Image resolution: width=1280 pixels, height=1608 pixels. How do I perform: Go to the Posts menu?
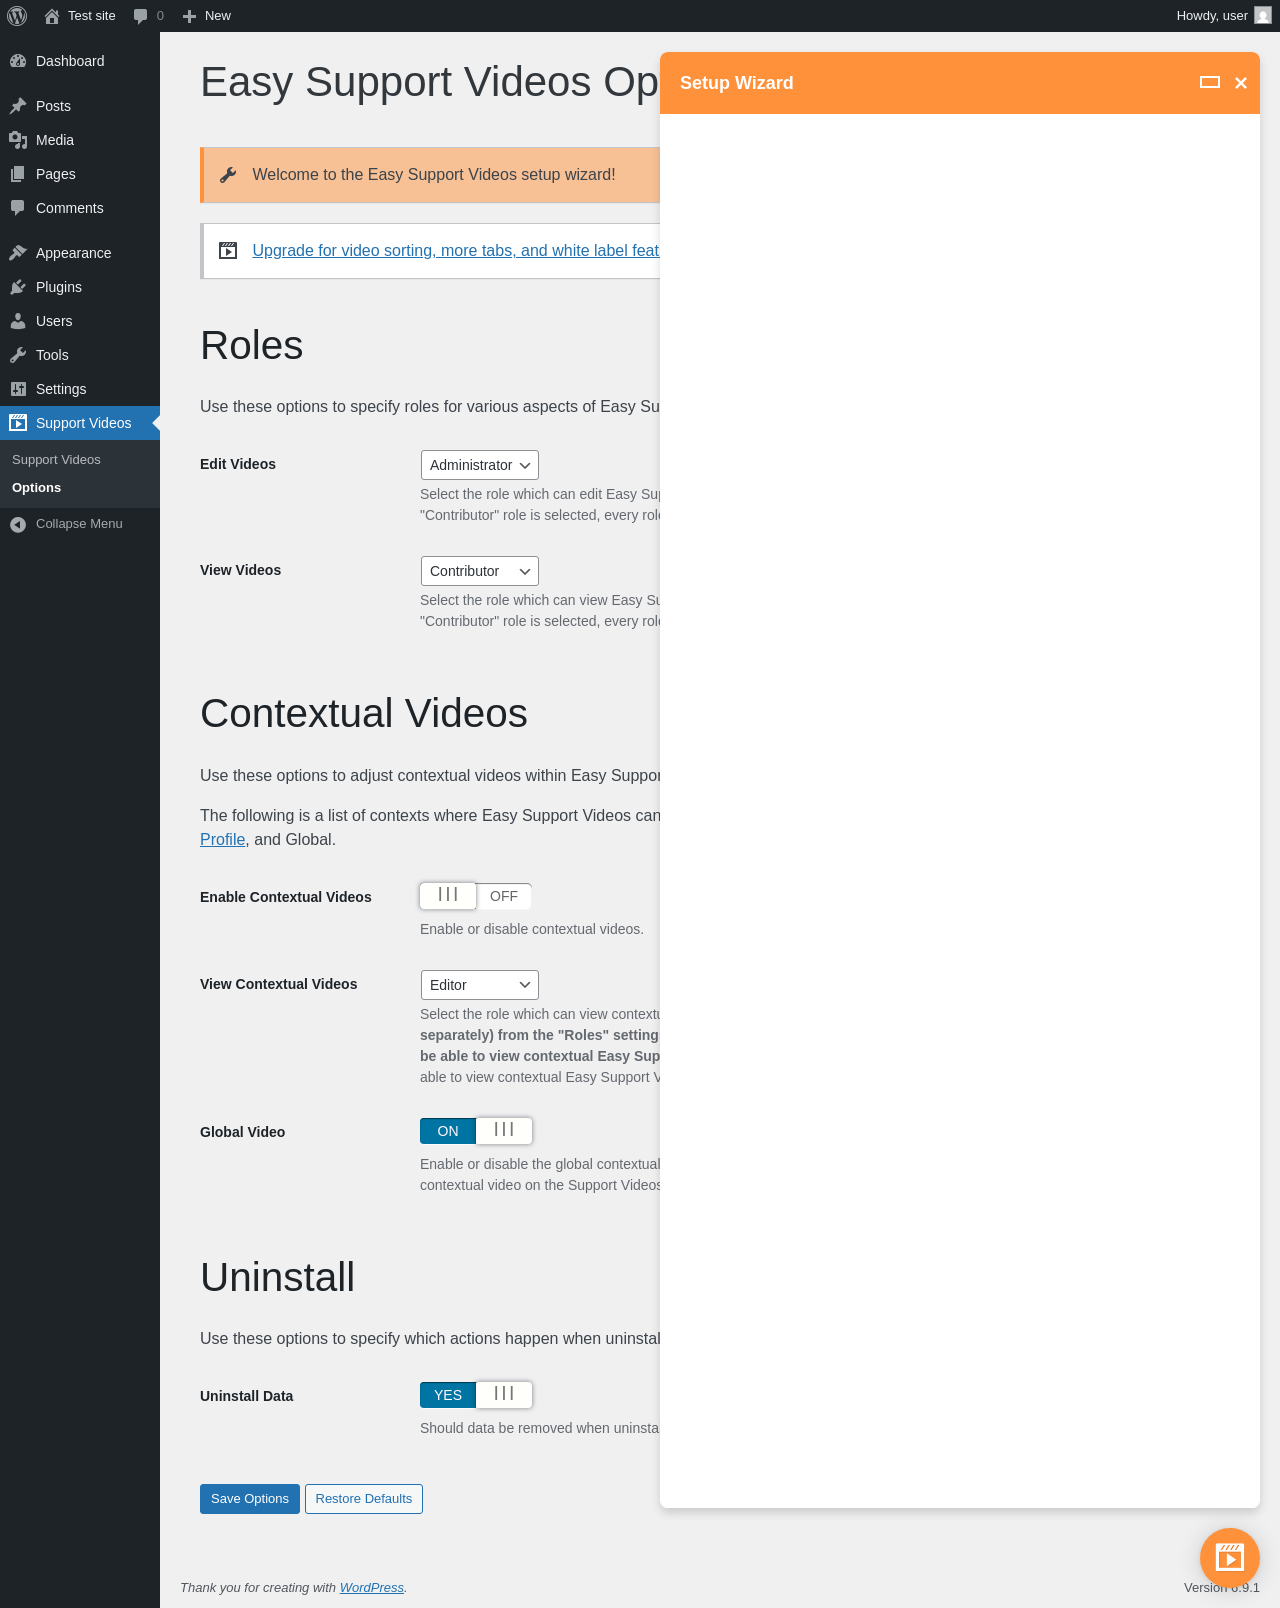tap(80, 106)
